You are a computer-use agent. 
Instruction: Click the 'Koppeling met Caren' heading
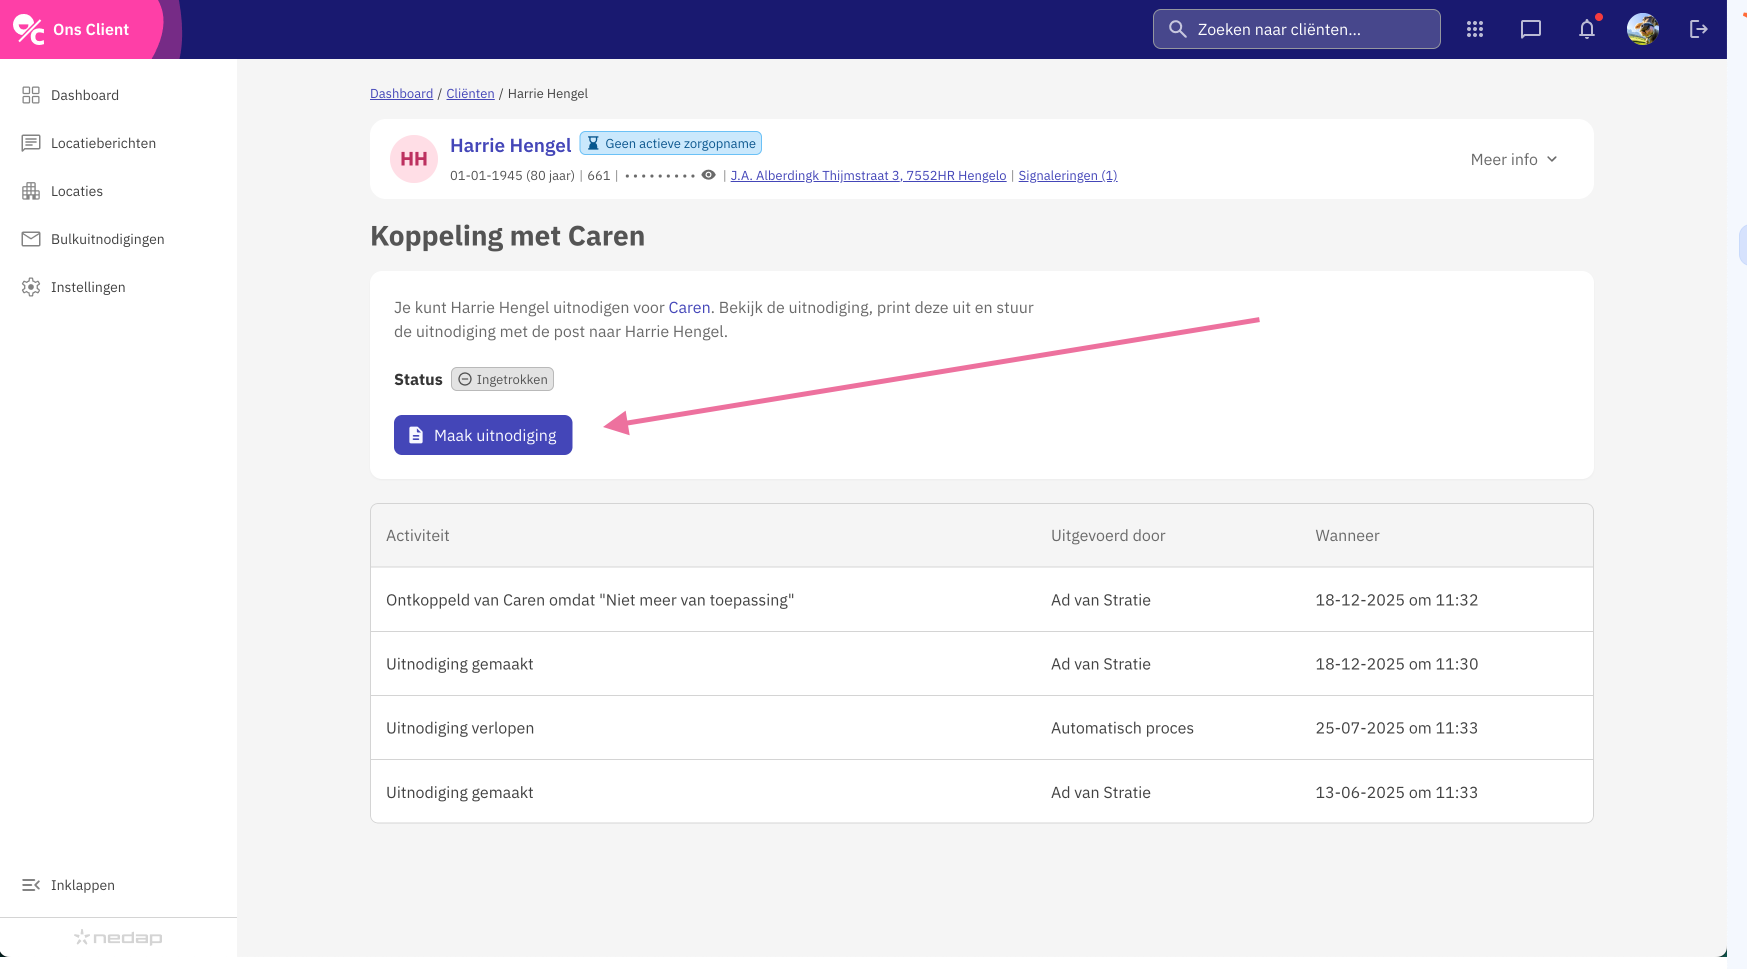pyautogui.click(x=507, y=236)
